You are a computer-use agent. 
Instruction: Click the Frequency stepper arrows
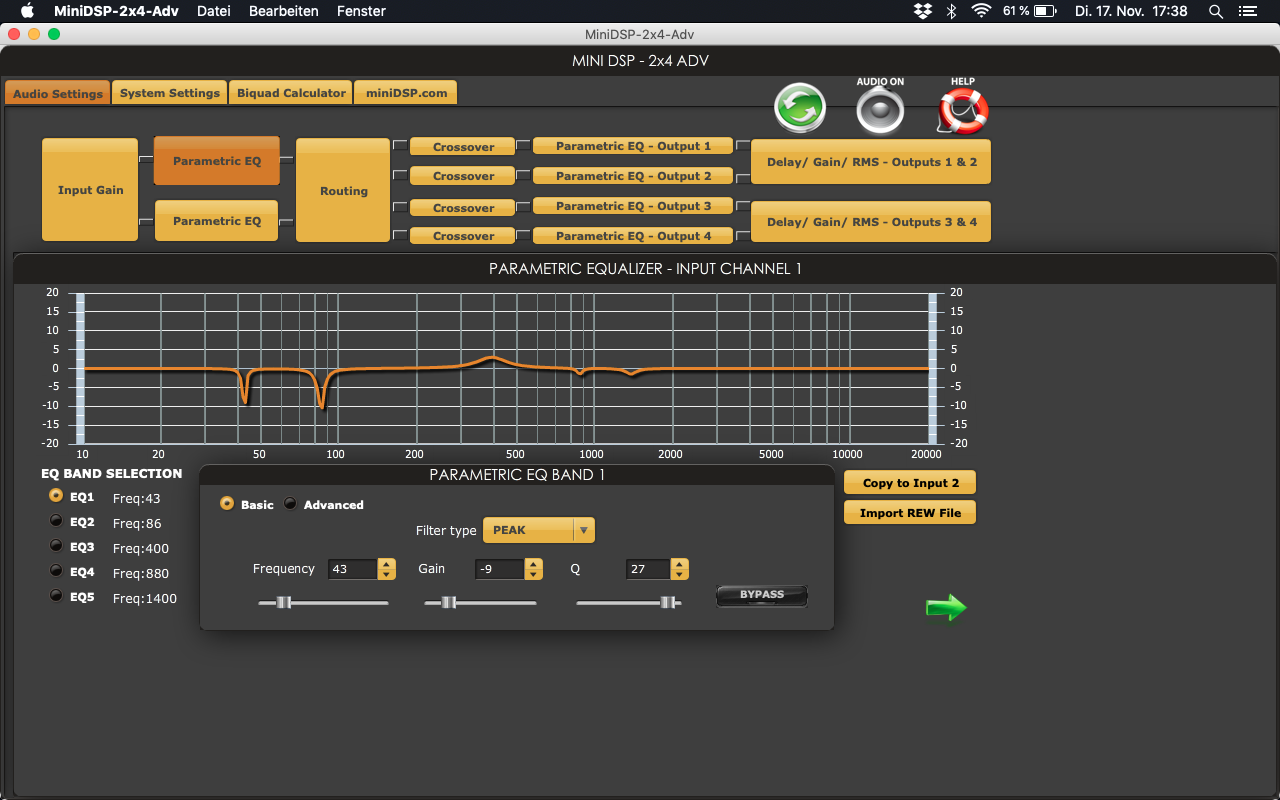tap(386, 569)
